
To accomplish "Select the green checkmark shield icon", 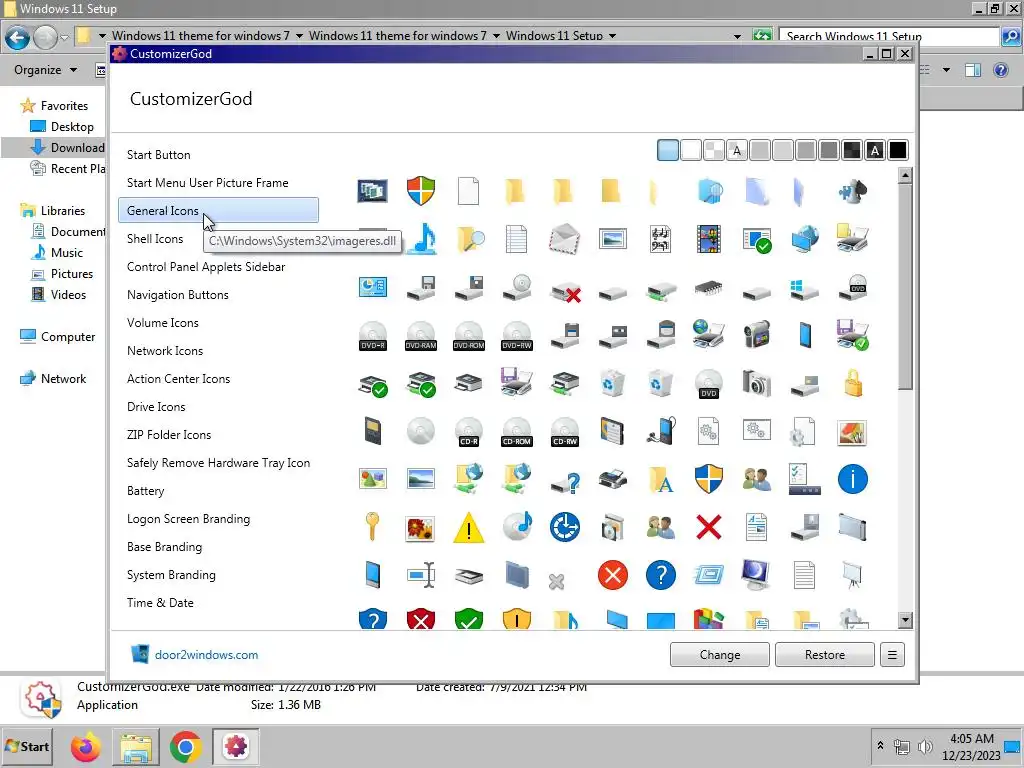I will tap(468, 618).
